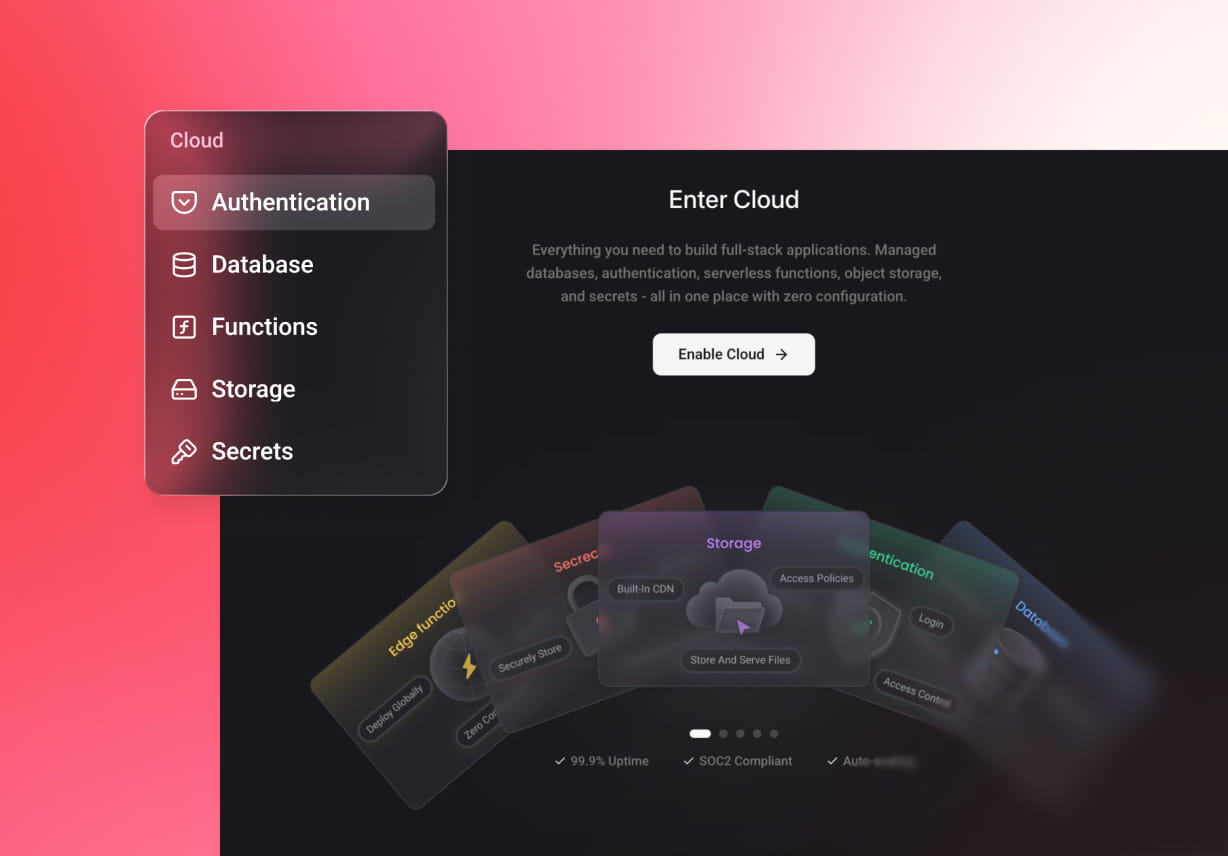This screenshot has width=1228, height=856.
Task: Click the Storage title on center card
Action: [734, 543]
